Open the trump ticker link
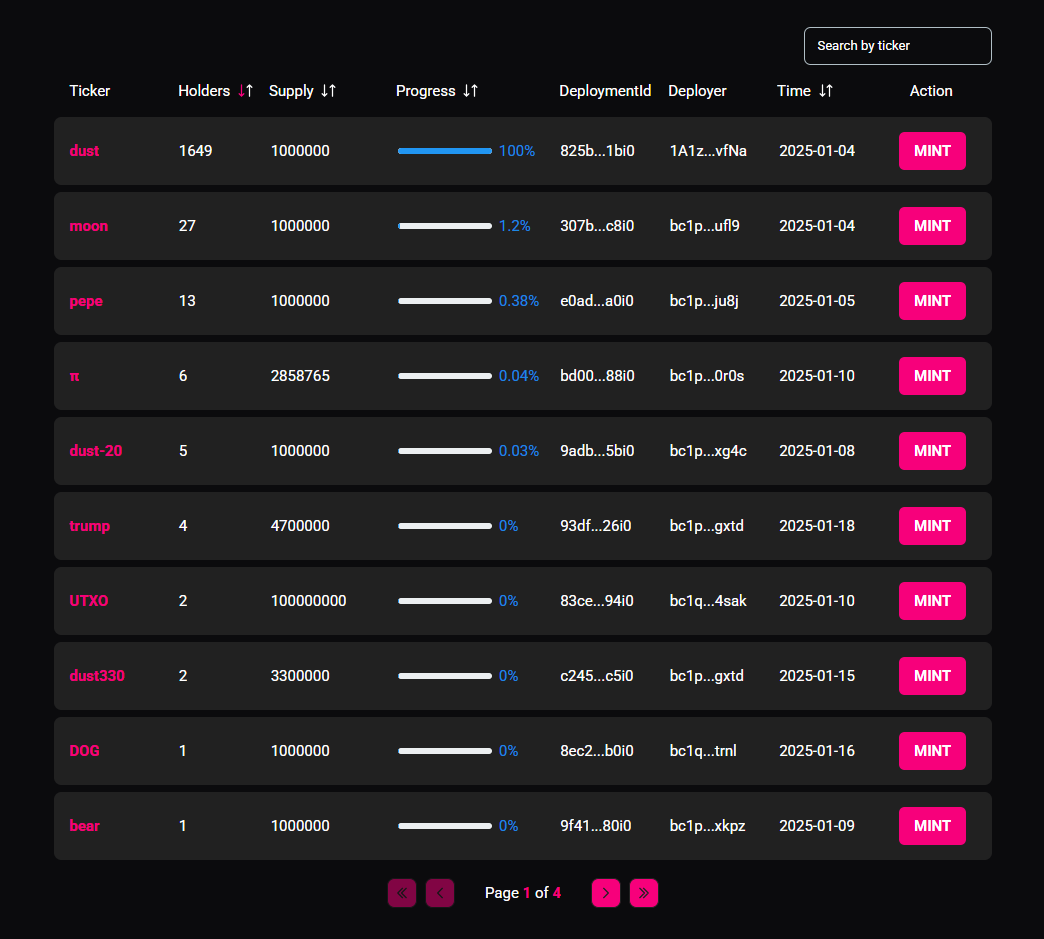 pyautogui.click(x=90, y=526)
